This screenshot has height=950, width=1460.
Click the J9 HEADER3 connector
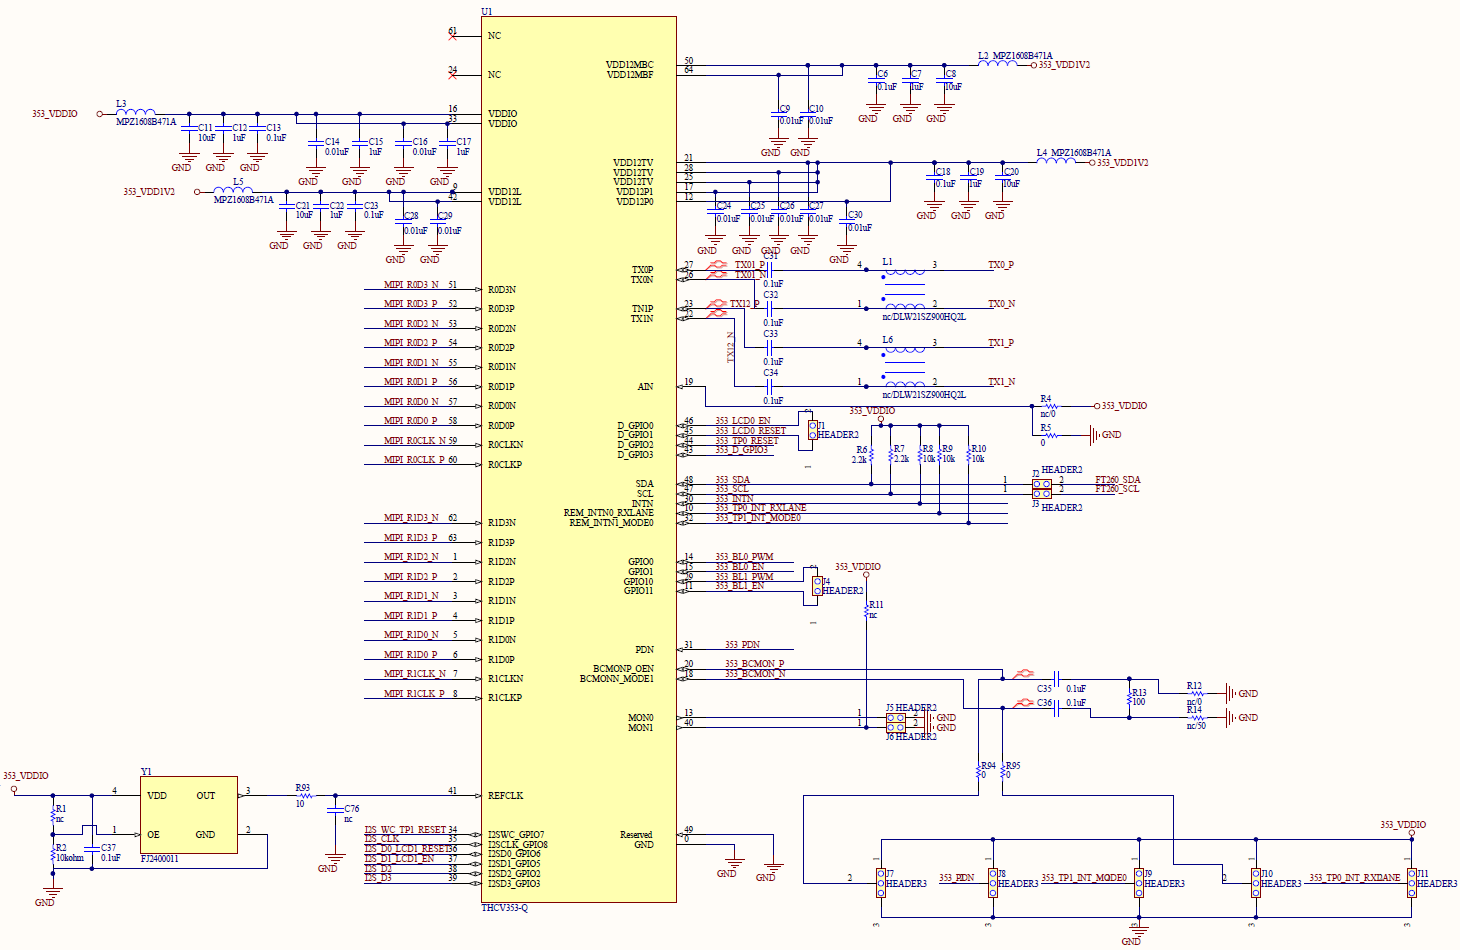point(1139,882)
